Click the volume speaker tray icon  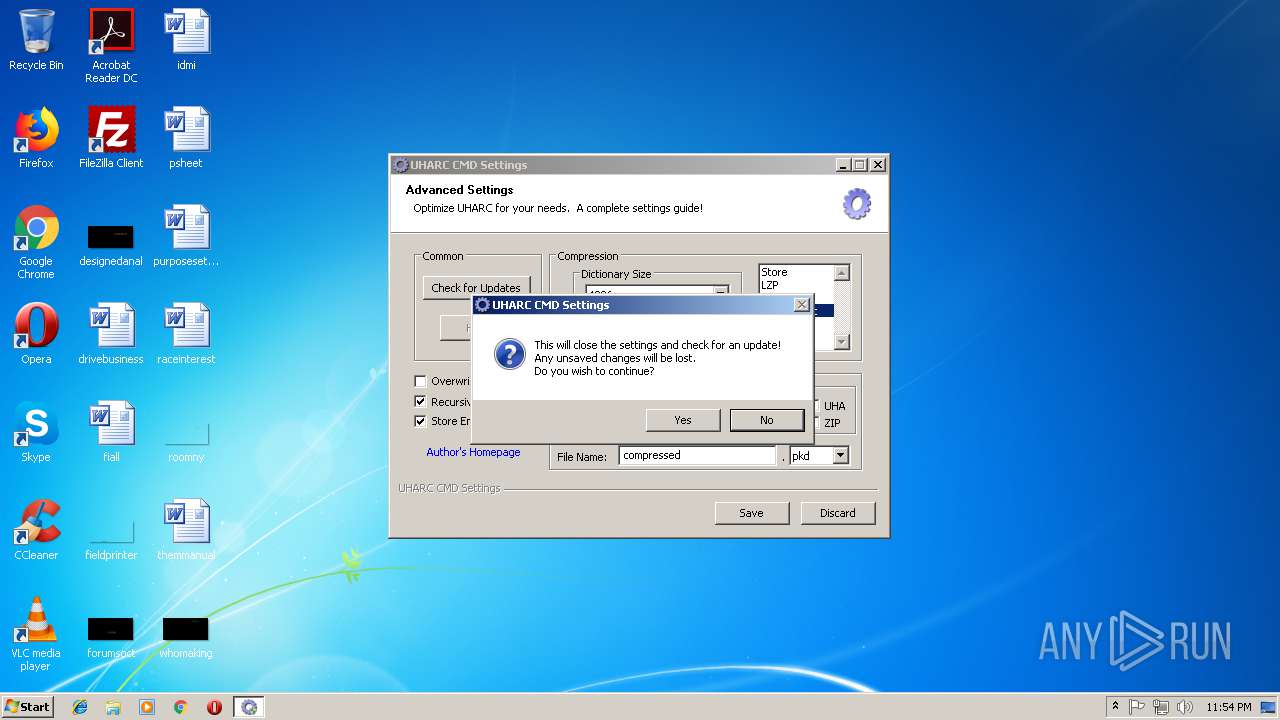1184,707
